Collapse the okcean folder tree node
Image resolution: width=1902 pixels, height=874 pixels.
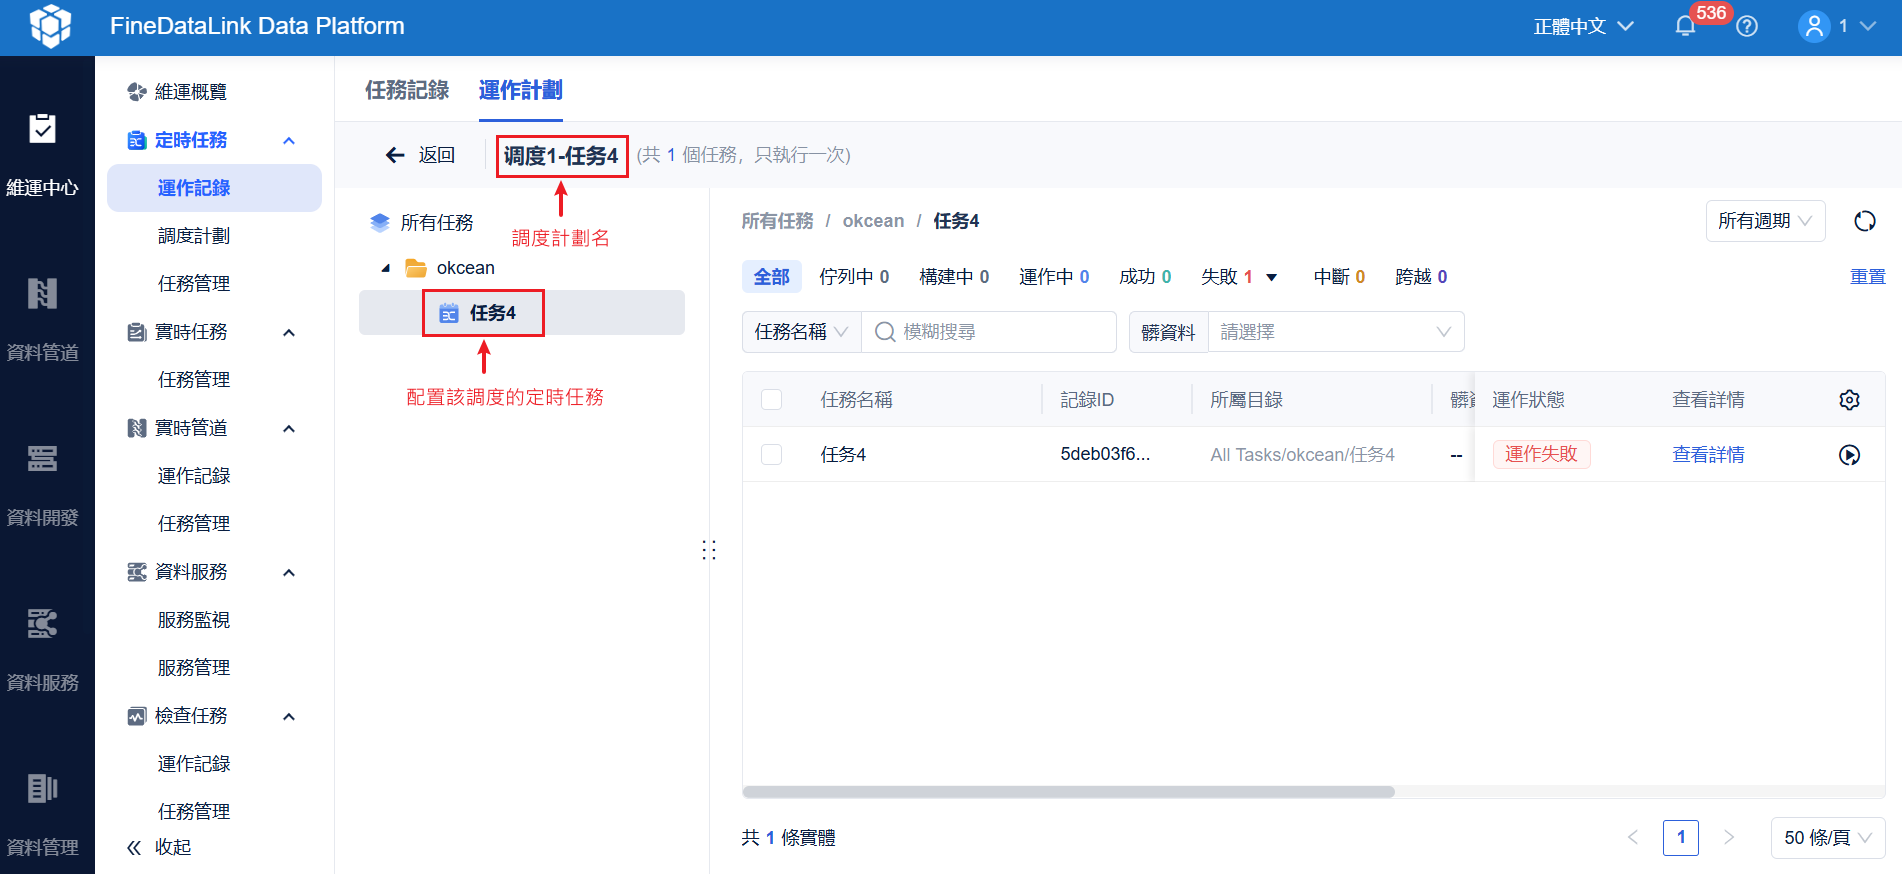tap(386, 268)
